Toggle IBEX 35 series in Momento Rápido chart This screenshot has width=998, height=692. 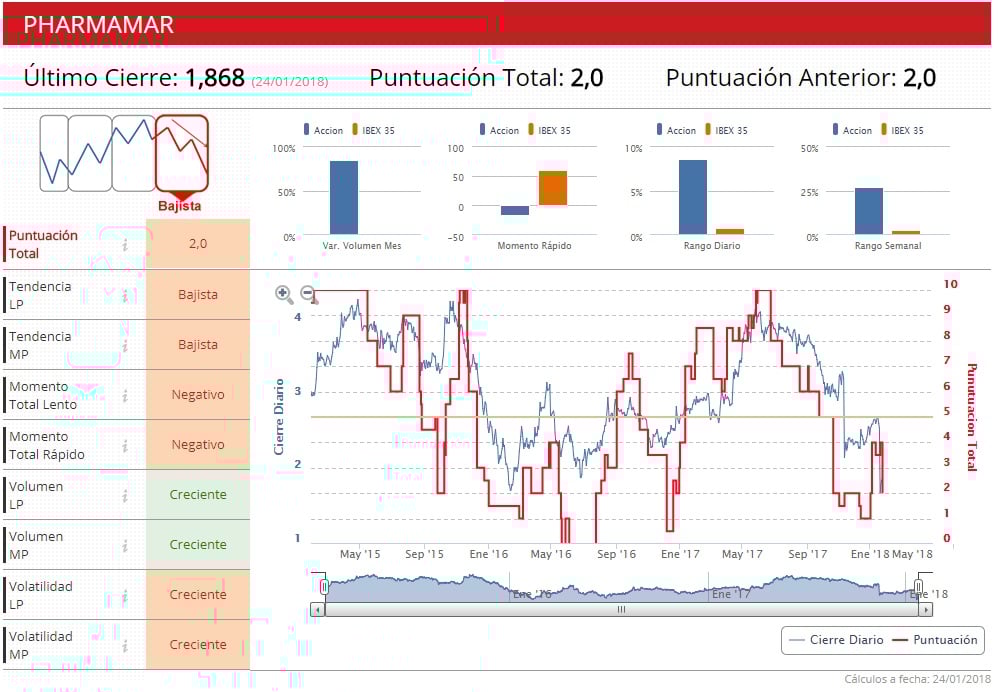click(x=549, y=130)
